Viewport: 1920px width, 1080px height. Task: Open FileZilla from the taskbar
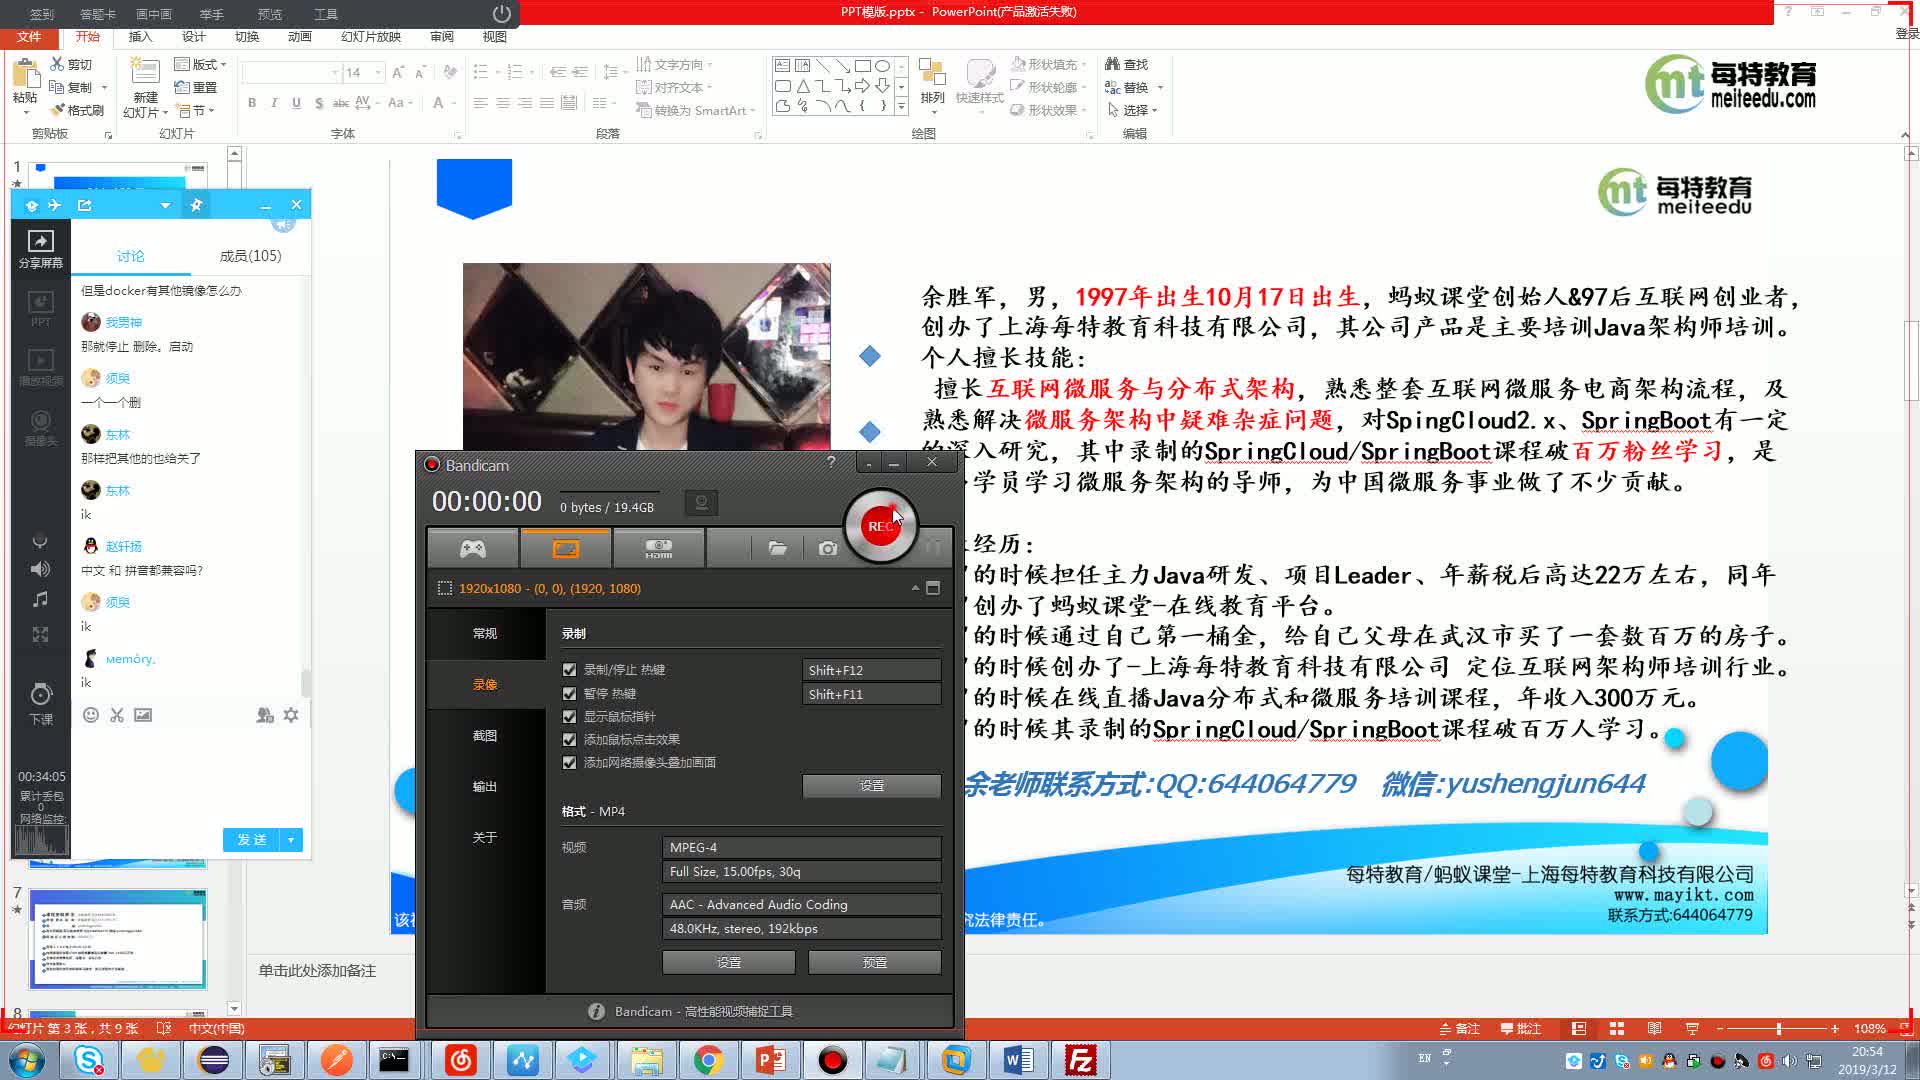click(1080, 1060)
